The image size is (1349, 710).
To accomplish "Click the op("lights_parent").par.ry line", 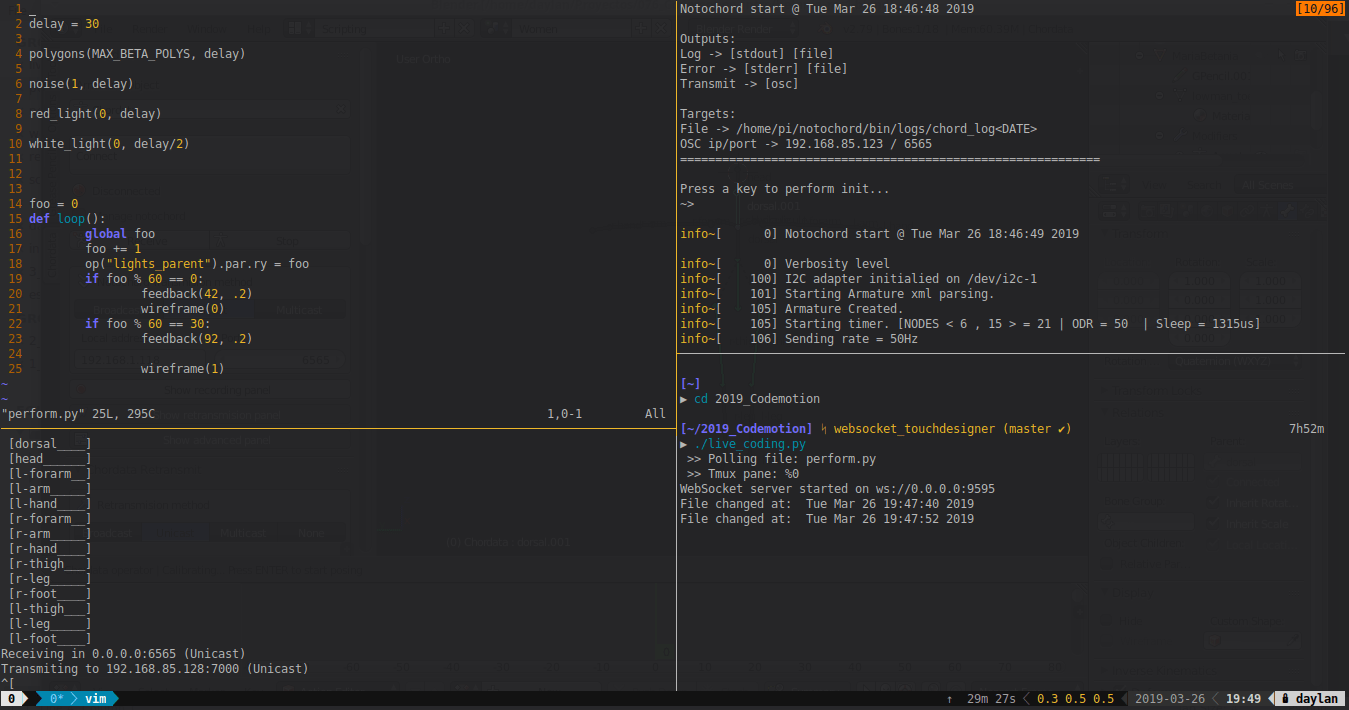I will (x=197, y=263).
